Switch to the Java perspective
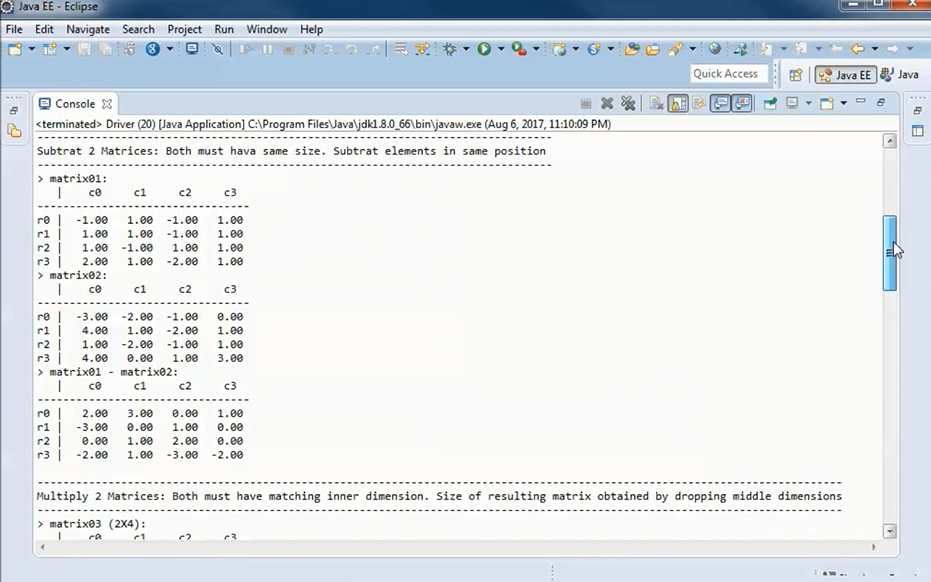Viewport: 931px width, 582px height. click(900, 74)
